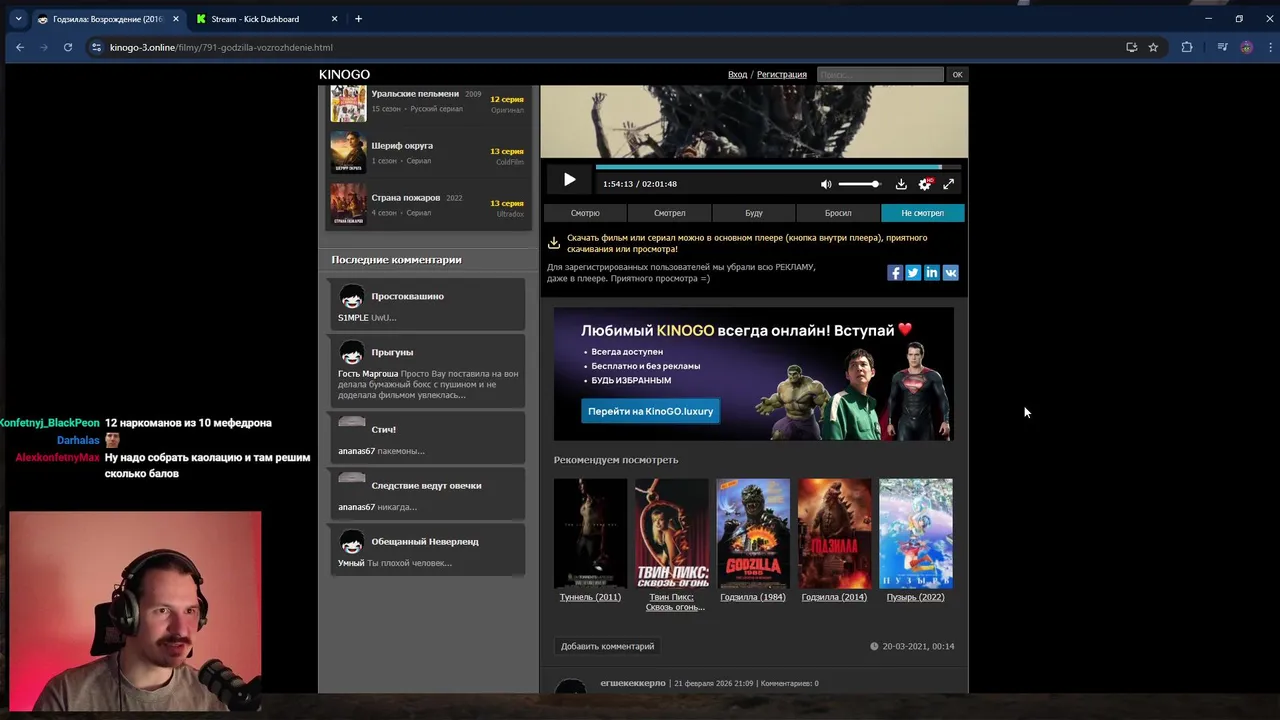Open Обещанный Неверленд comment entry
The width and height of the screenshot is (1280, 720).
[427, 550]
